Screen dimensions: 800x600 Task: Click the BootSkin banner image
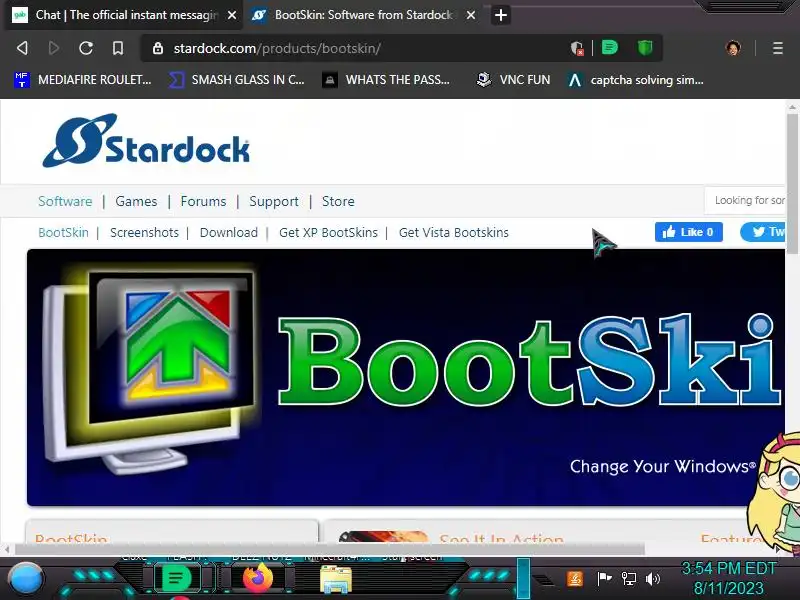coord(406,378)
